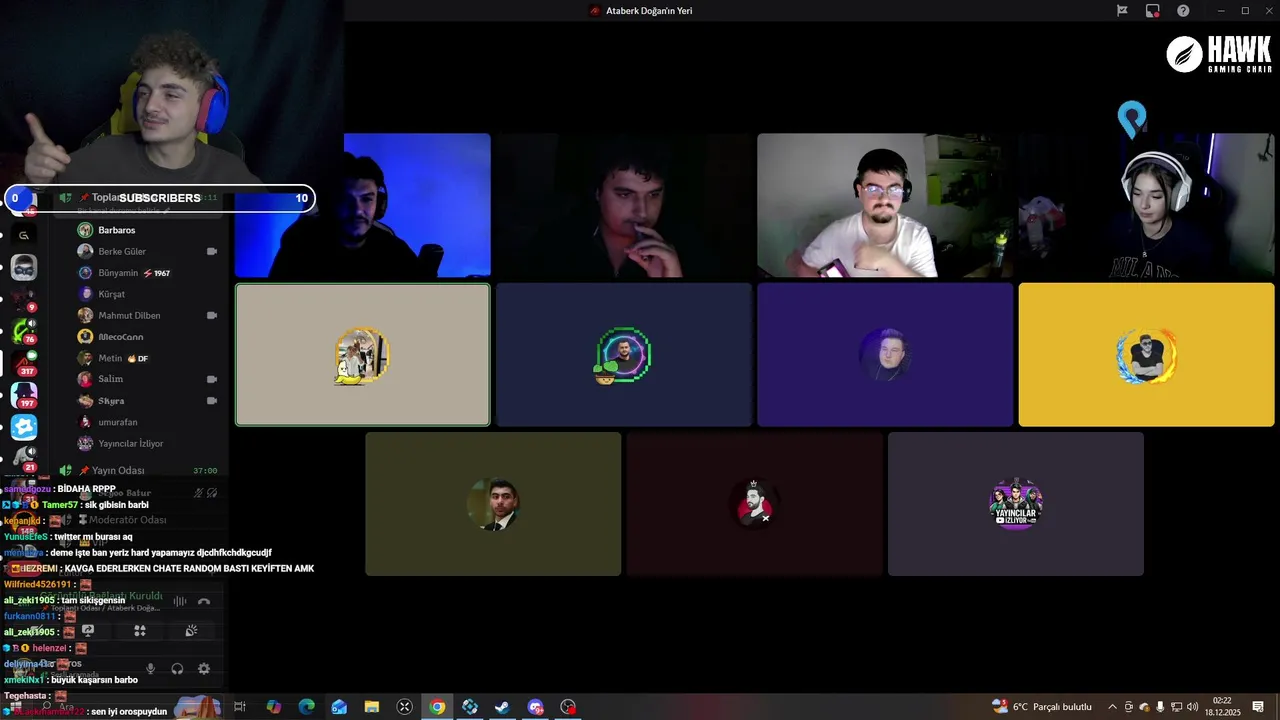Click camera icon next to Berke Güler
The height and width of the screenshot is (720, 1280).
coord(212,251)
